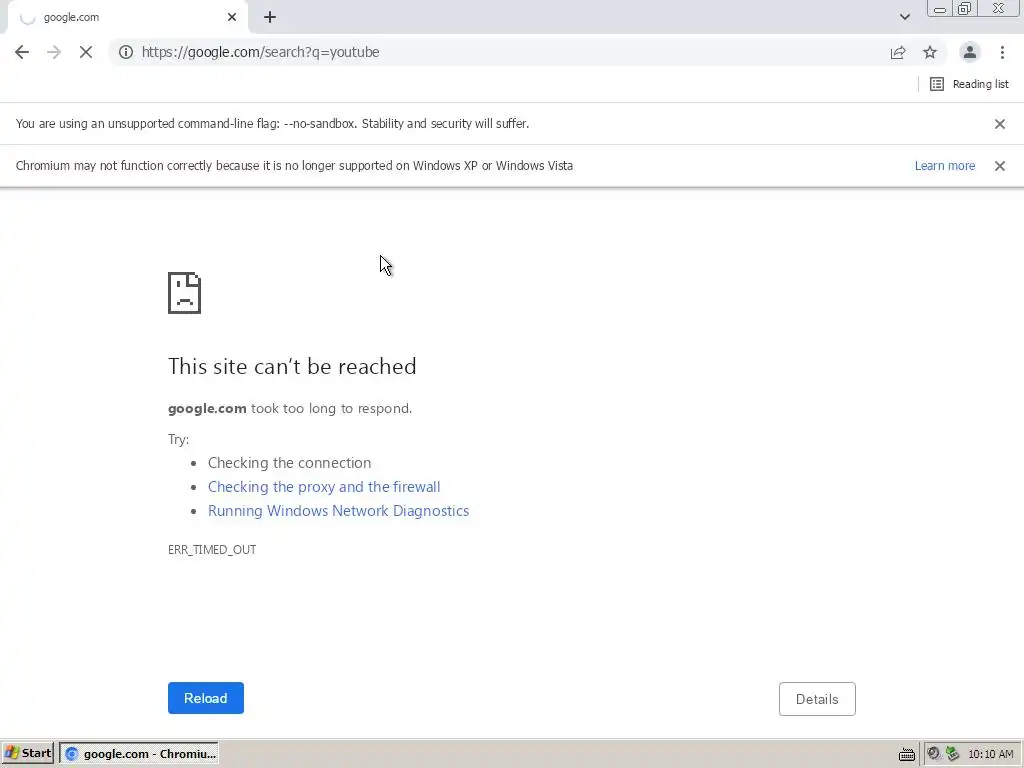Open the profile avatar menu
Image resolution: width=1024 pixels, height=768 pixels.
970,52
